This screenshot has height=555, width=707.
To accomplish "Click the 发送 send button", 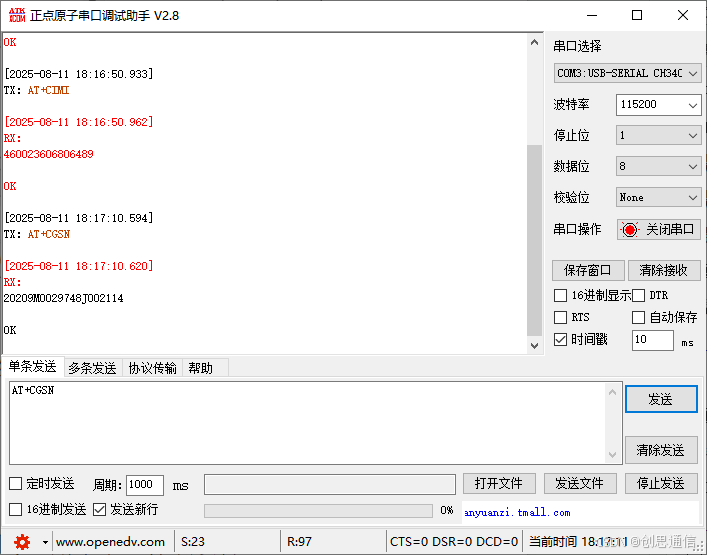I will (x=661, y=399).
